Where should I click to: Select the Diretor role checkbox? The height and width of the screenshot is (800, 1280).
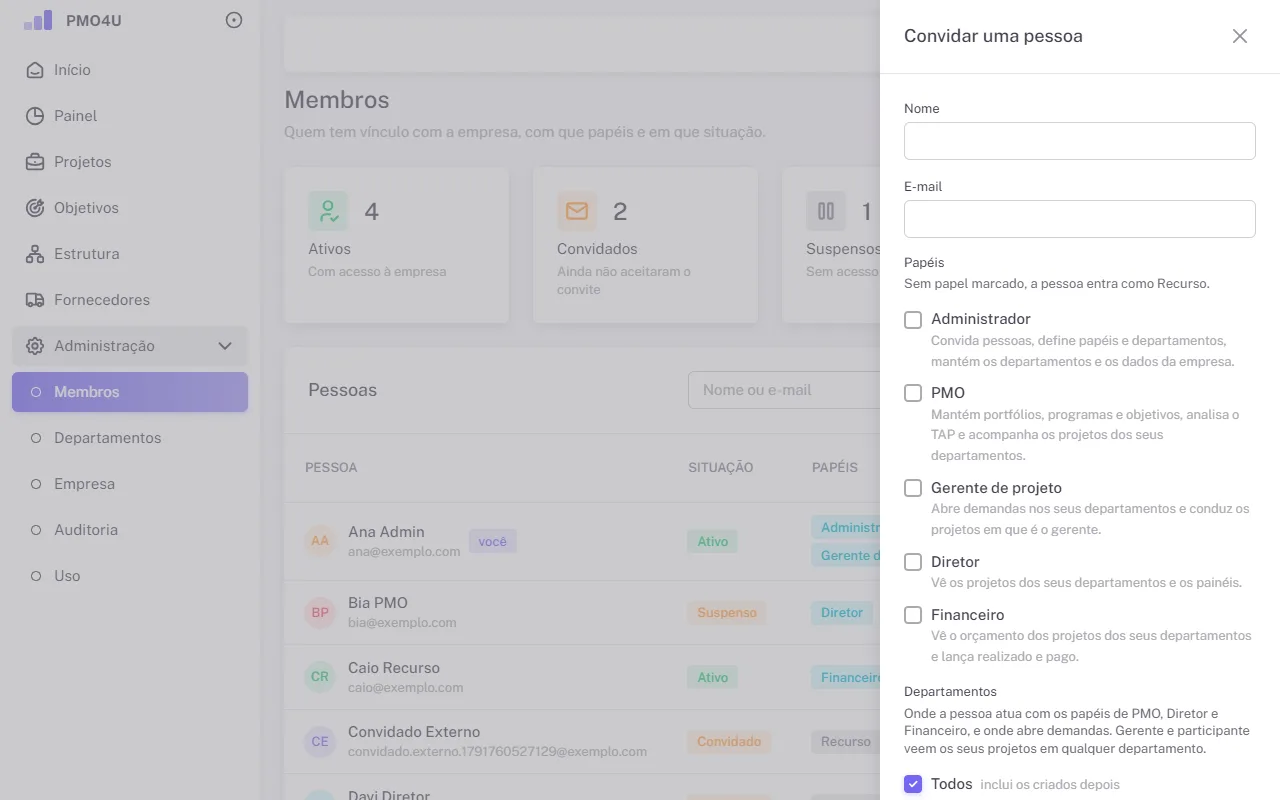pyautogui.click(x=913, y=562)
